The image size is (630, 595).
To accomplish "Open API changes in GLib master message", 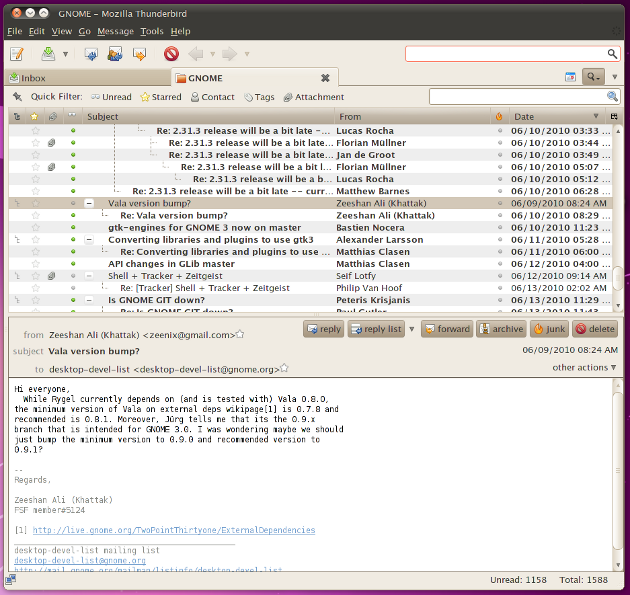I will click(311, 264).
